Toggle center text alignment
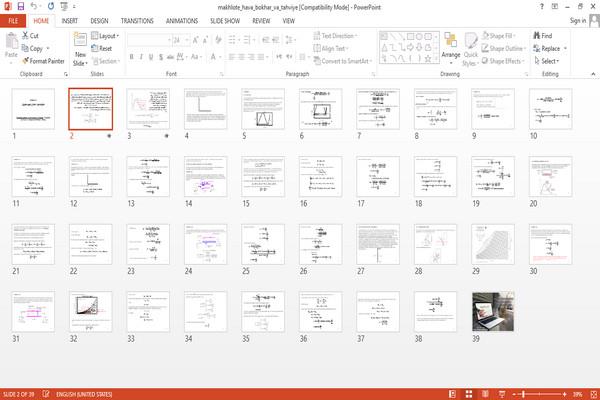600x400 pixels. [x=241, y=57]
